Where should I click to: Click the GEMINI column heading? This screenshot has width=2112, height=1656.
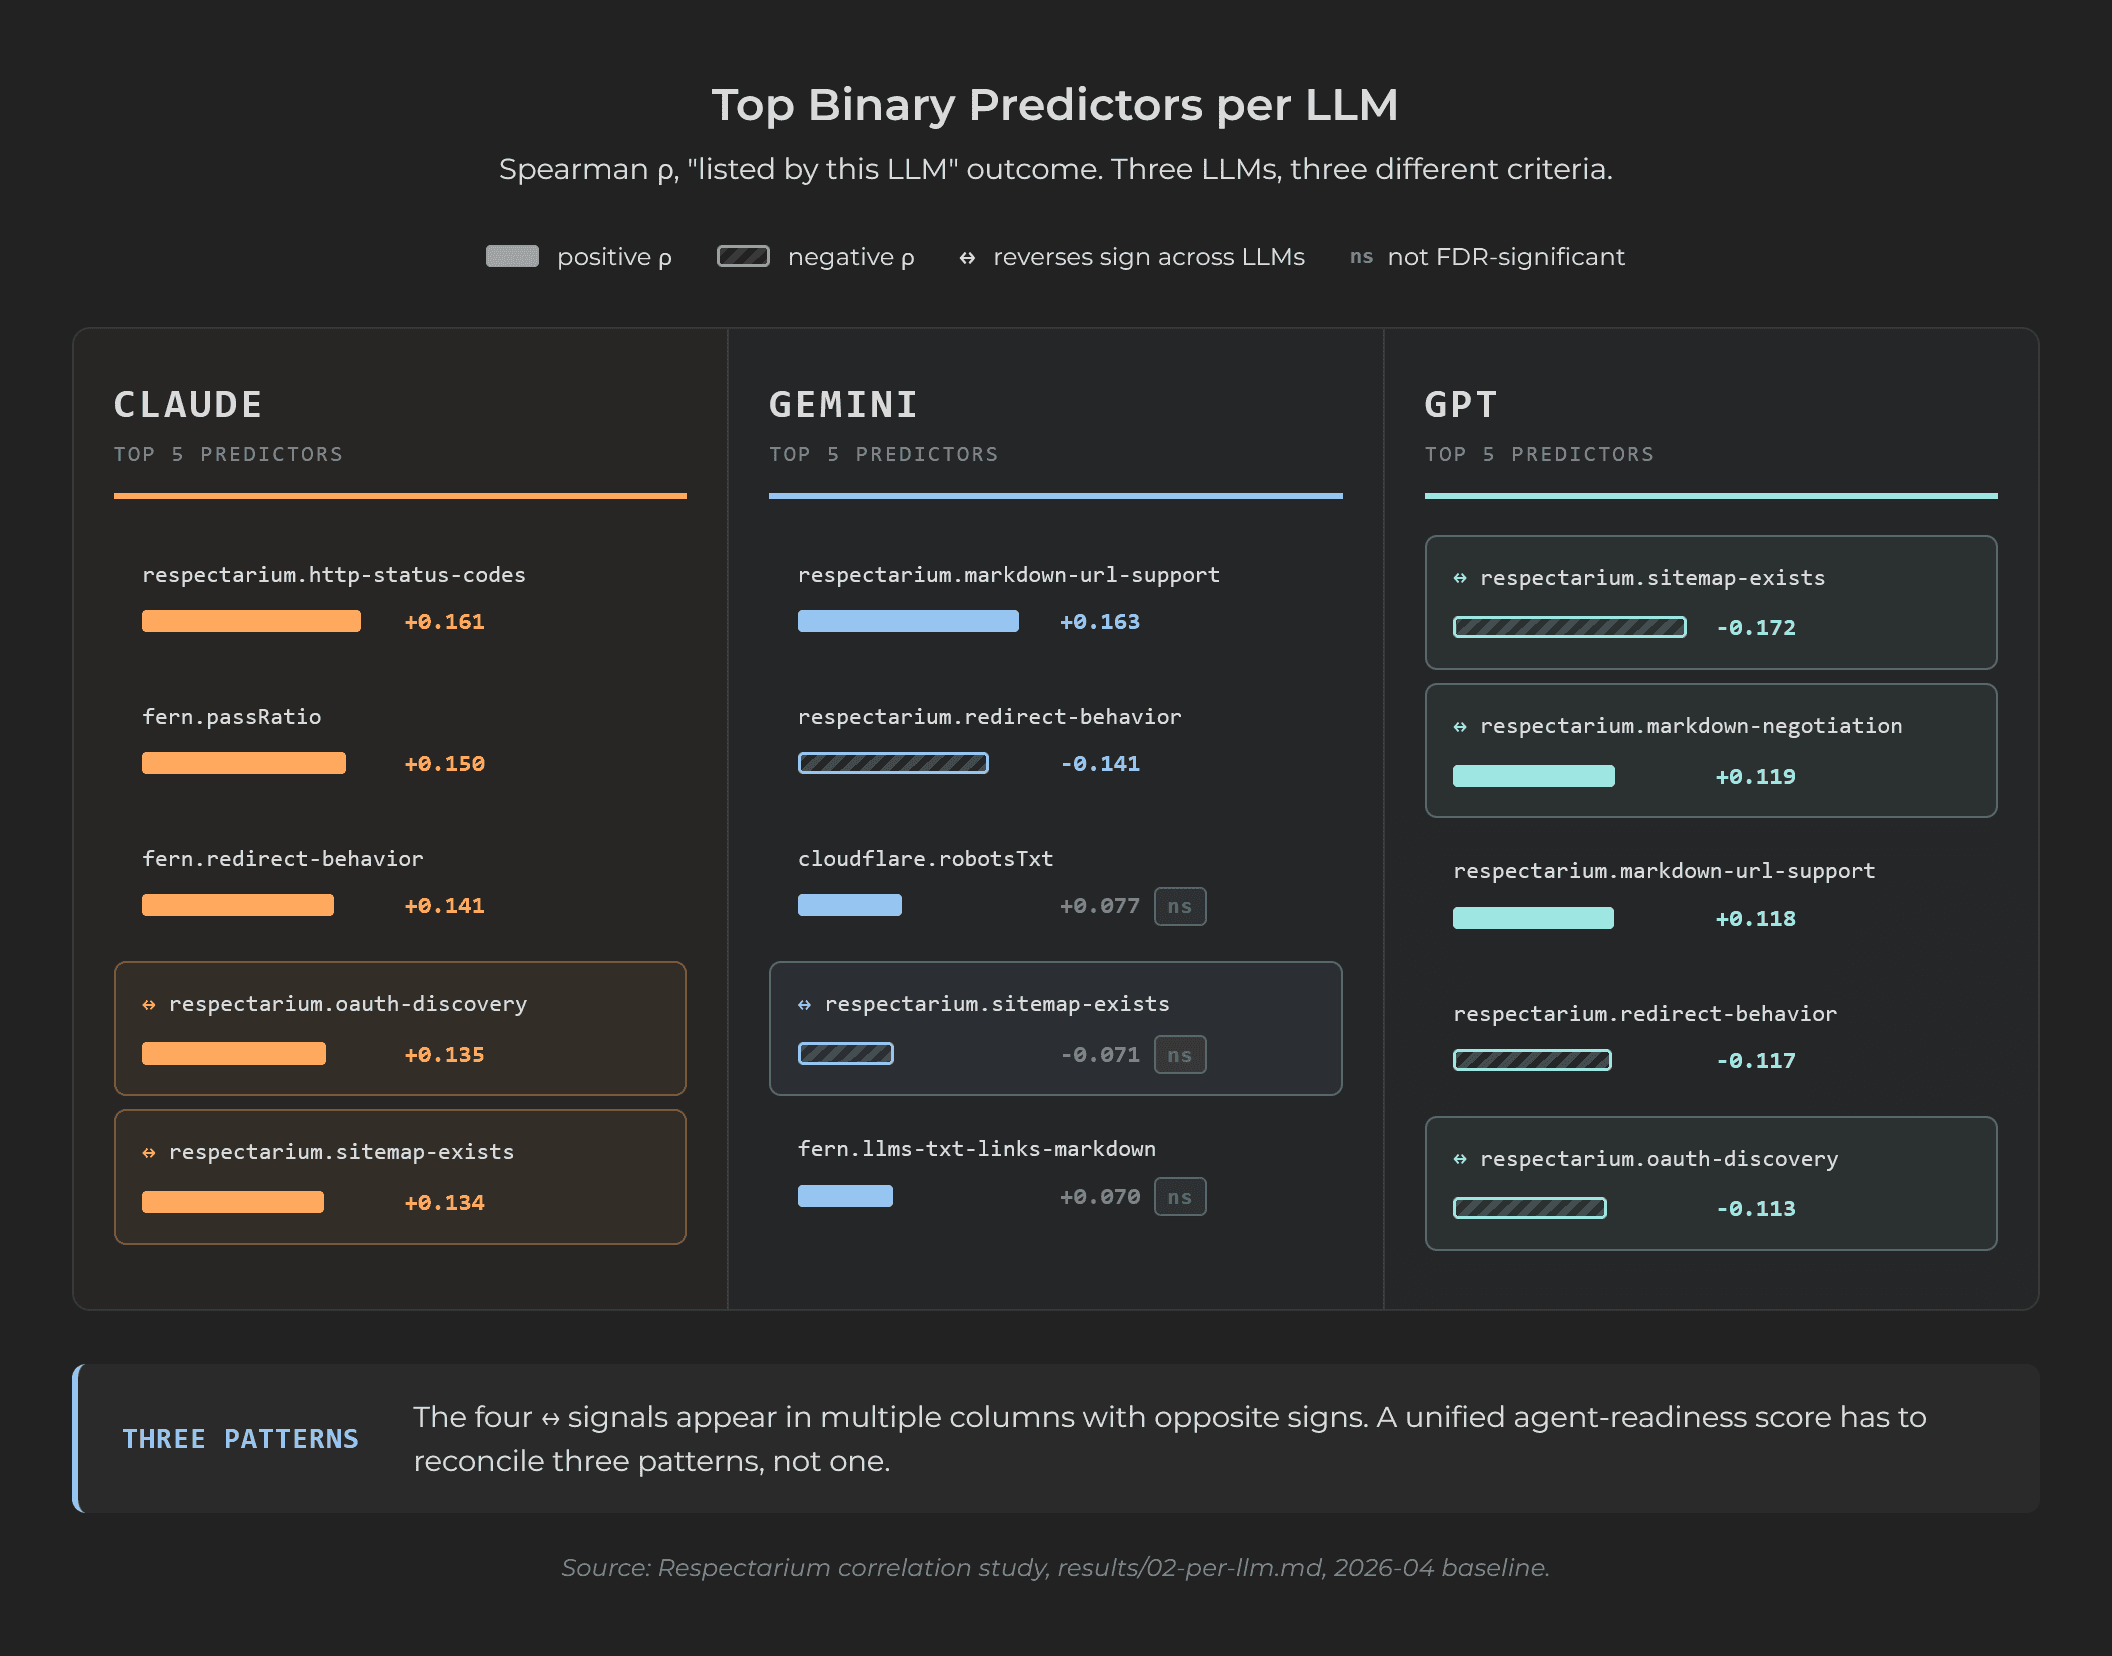pos(844,405)
